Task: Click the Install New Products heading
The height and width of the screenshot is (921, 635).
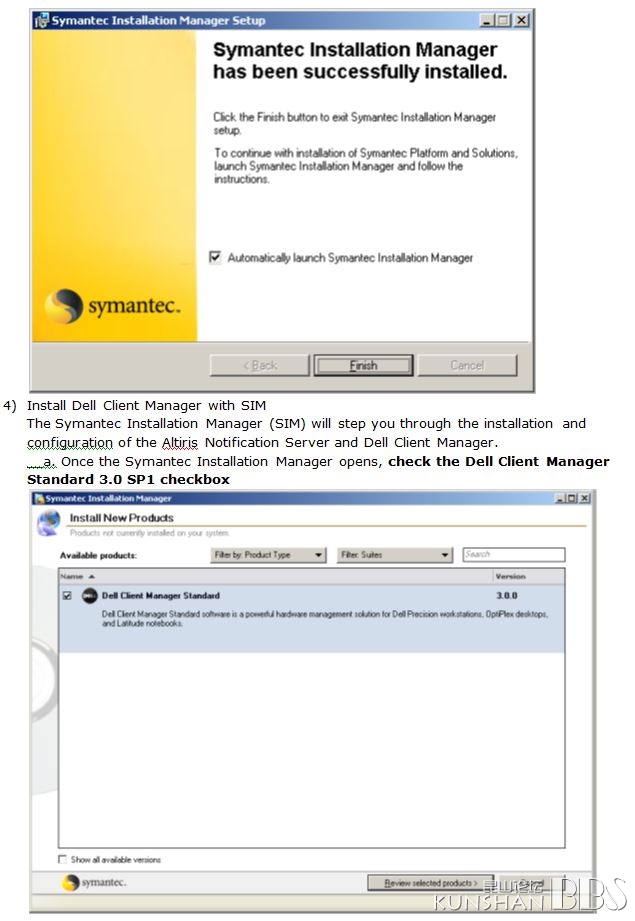Action: point(122,518)
